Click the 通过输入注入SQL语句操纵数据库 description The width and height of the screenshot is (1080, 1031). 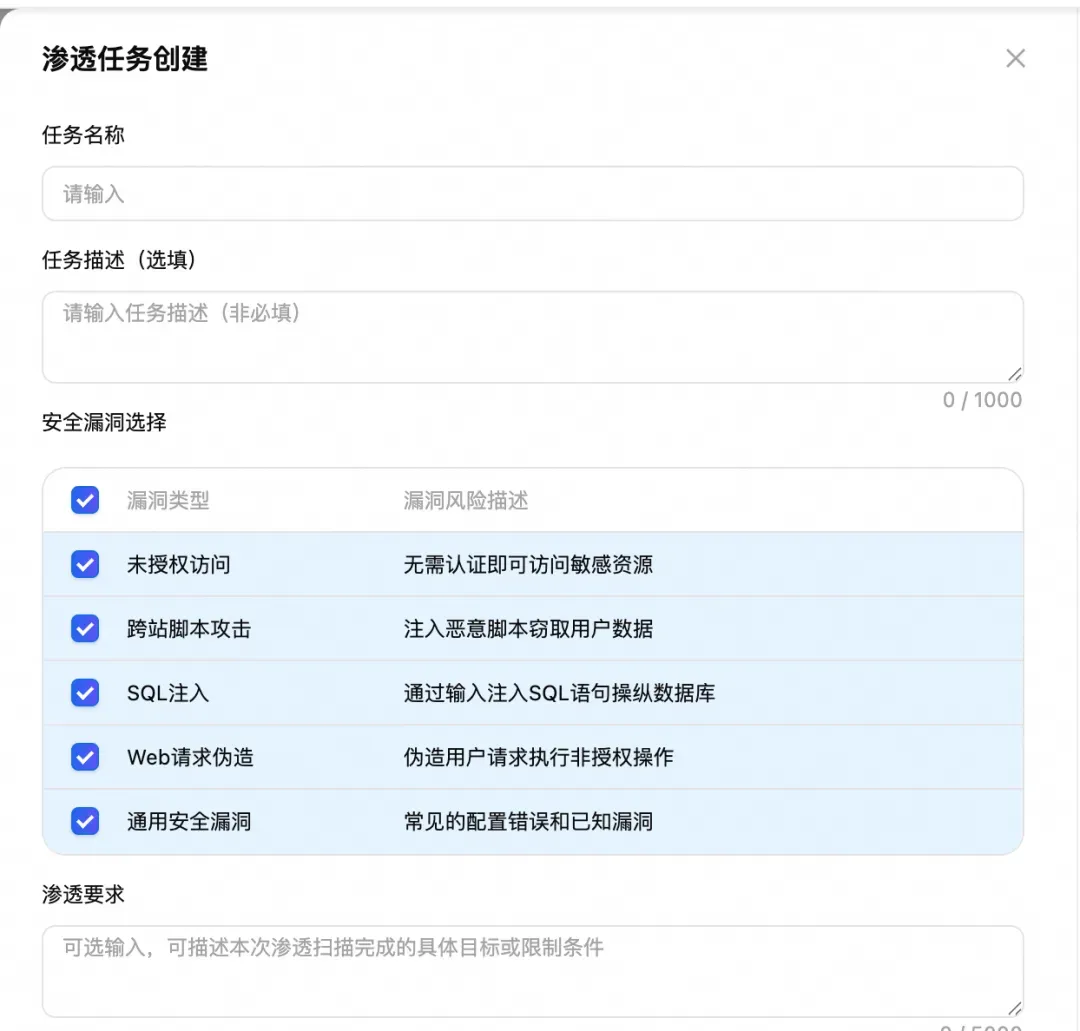559,693
